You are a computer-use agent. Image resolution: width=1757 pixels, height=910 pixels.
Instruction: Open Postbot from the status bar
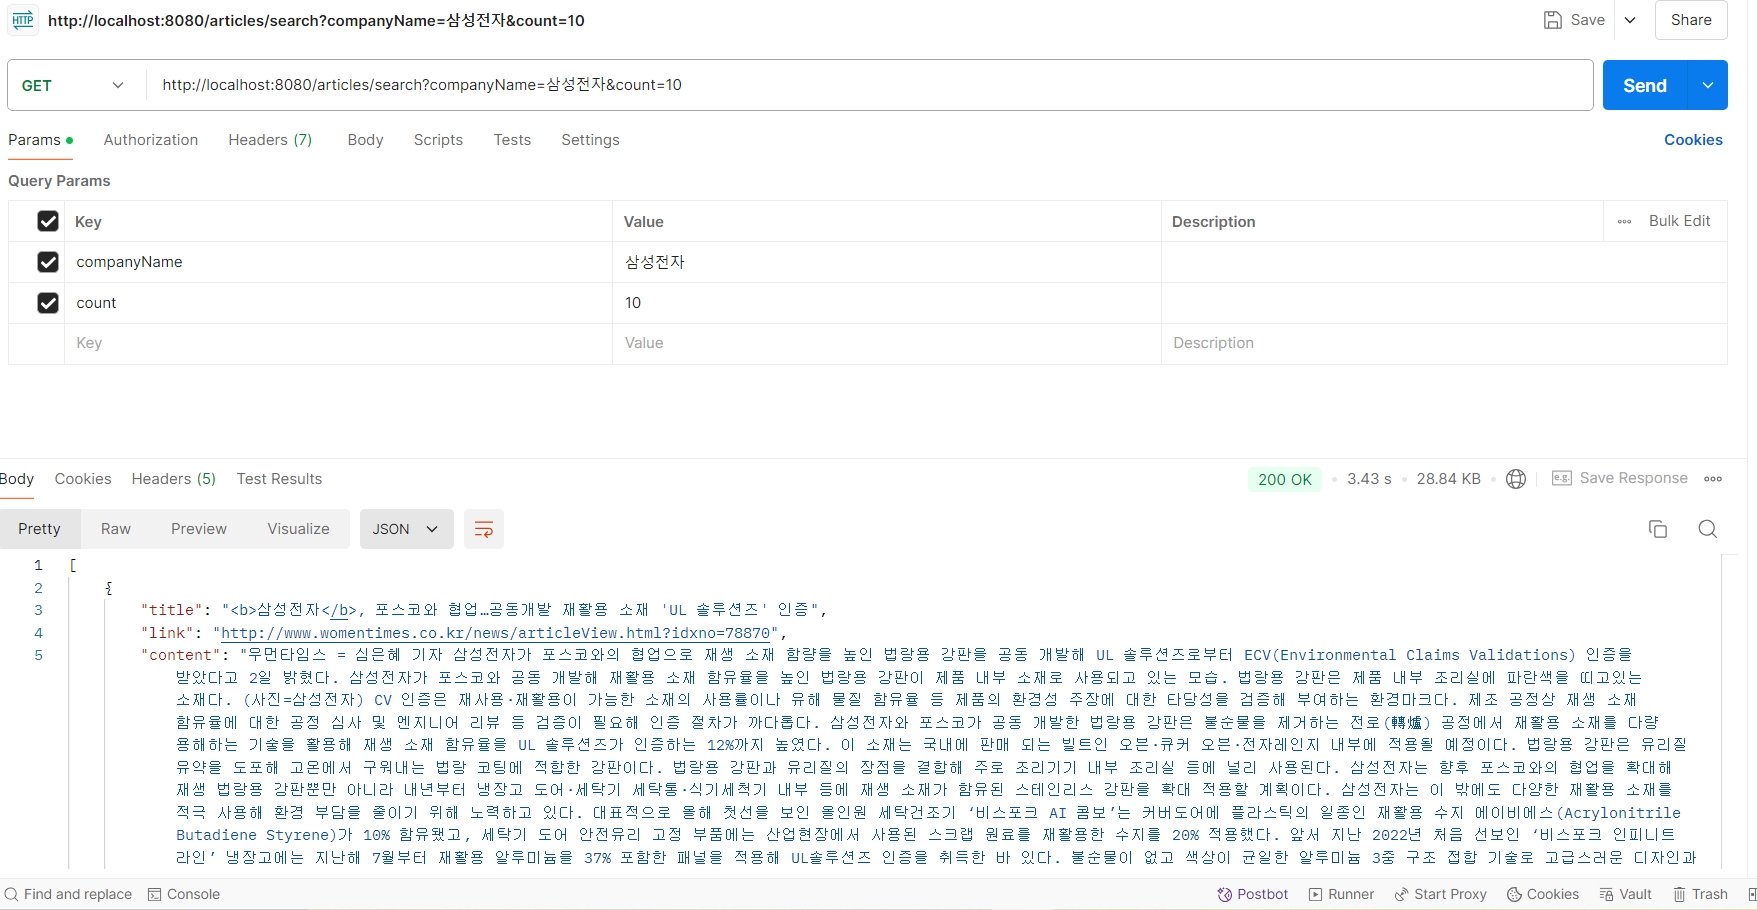coord(1252,894)
